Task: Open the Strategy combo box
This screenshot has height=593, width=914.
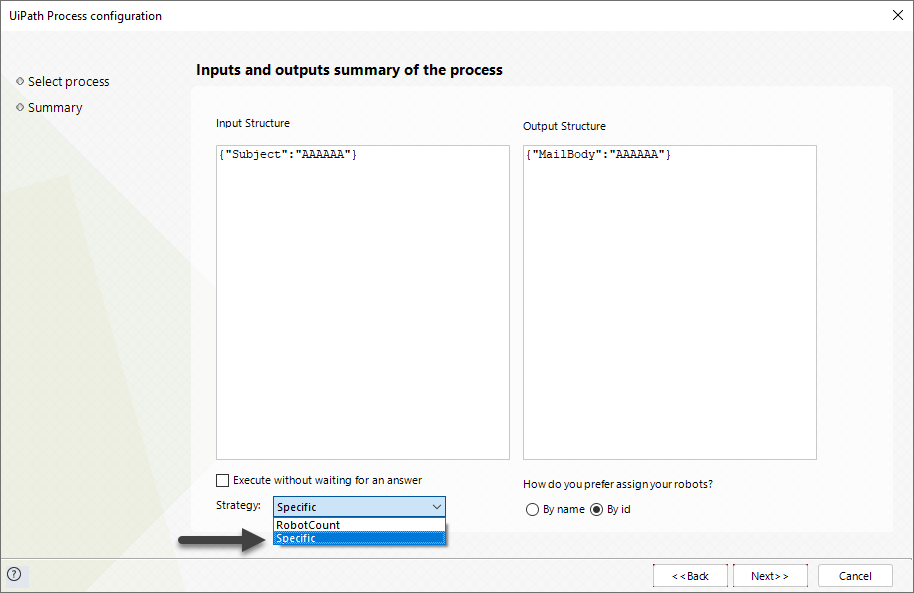Action: click(359, 507)
